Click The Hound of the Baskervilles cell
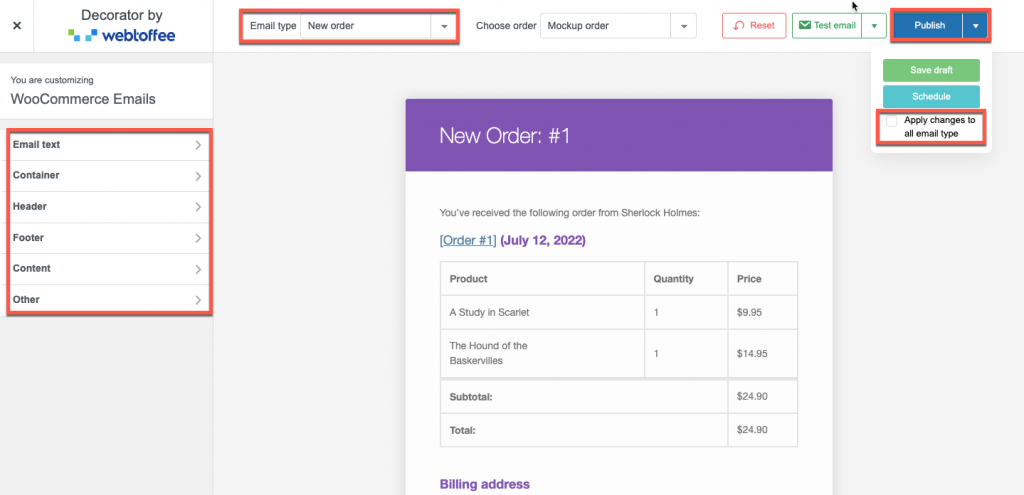This screenshot has height=495, width=1024. [x=542, y=353]
